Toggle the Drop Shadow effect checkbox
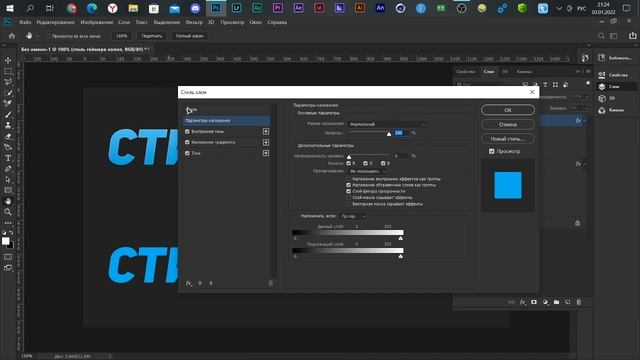Image resolution: width=640 pixels, height=360 pixels. point(187,153)
